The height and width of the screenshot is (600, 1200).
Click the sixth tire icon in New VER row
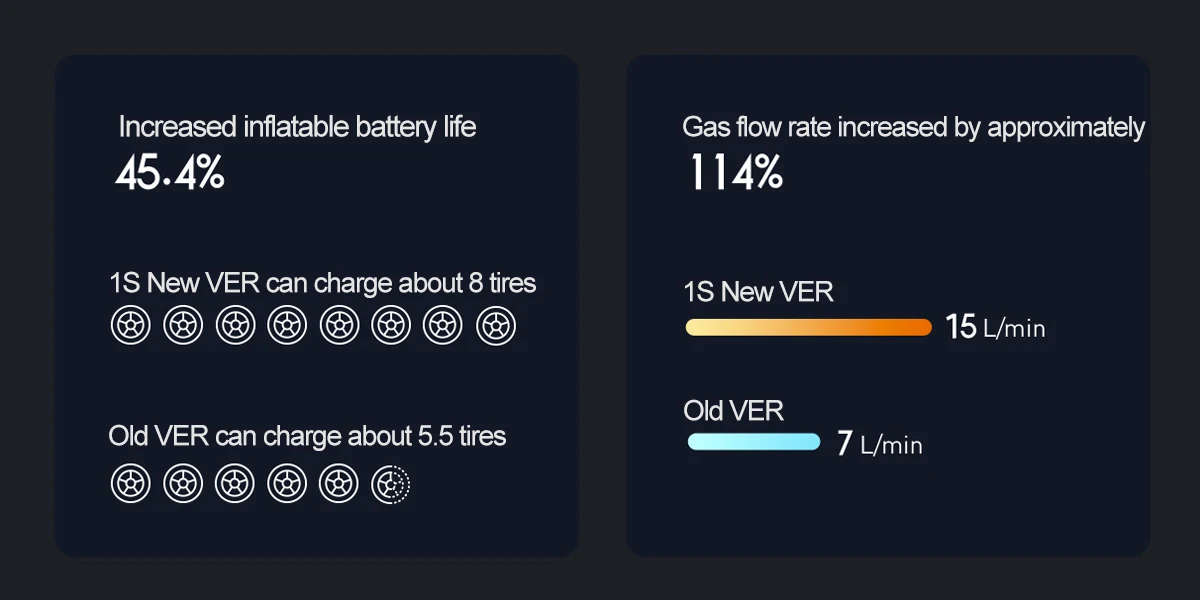(x=391, y=326)
